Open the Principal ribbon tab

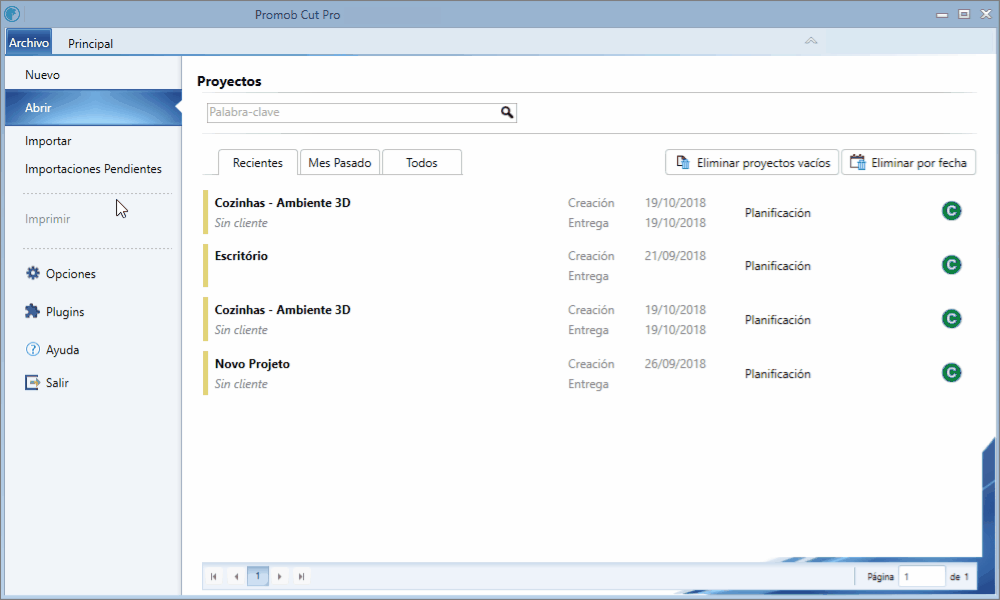pyautogui.click(x=91, y=43)
